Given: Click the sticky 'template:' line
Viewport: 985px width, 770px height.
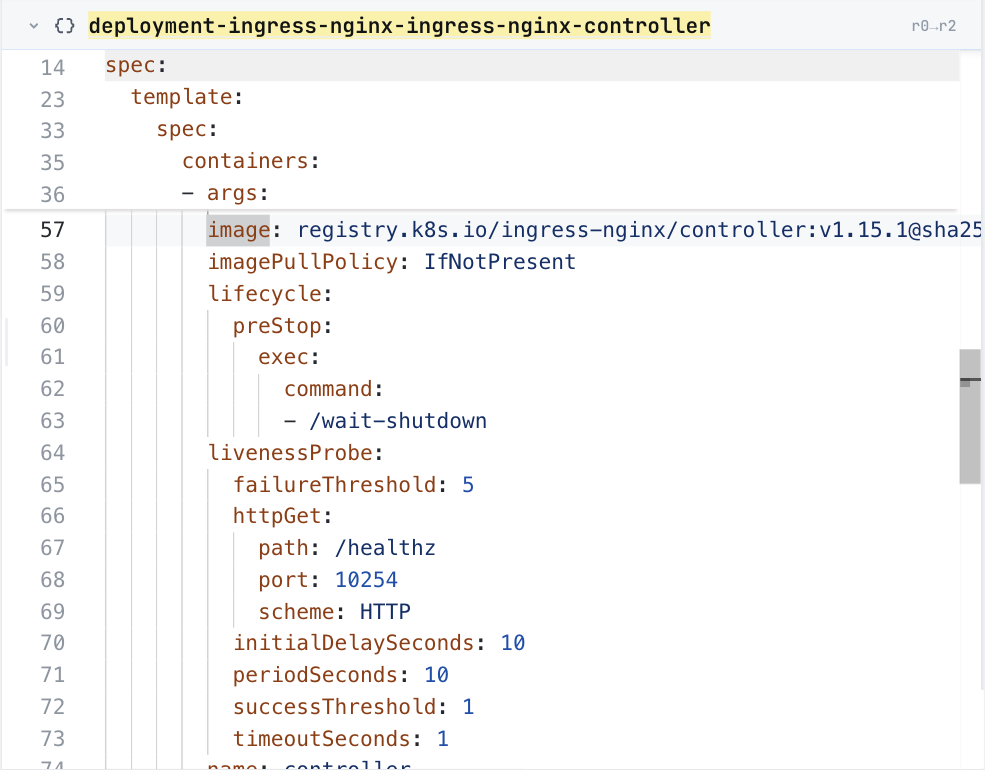Looking at the screenshot, I should point(187,97).
